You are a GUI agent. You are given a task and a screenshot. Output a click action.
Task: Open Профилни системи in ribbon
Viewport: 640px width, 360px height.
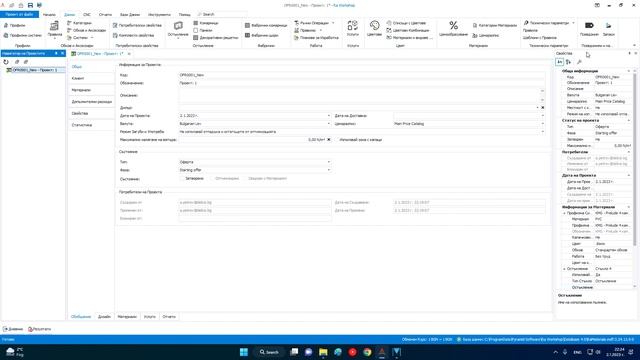(x=22, y=36)
